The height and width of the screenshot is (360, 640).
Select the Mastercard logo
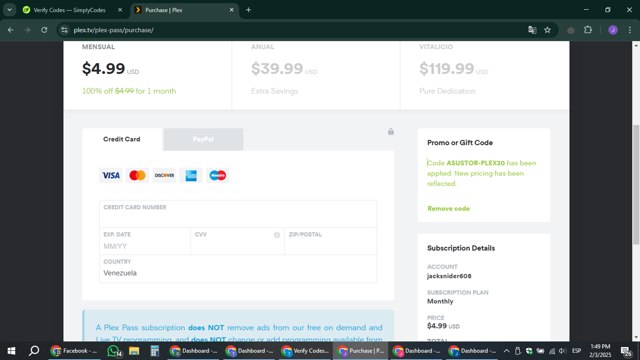[137, 175]
